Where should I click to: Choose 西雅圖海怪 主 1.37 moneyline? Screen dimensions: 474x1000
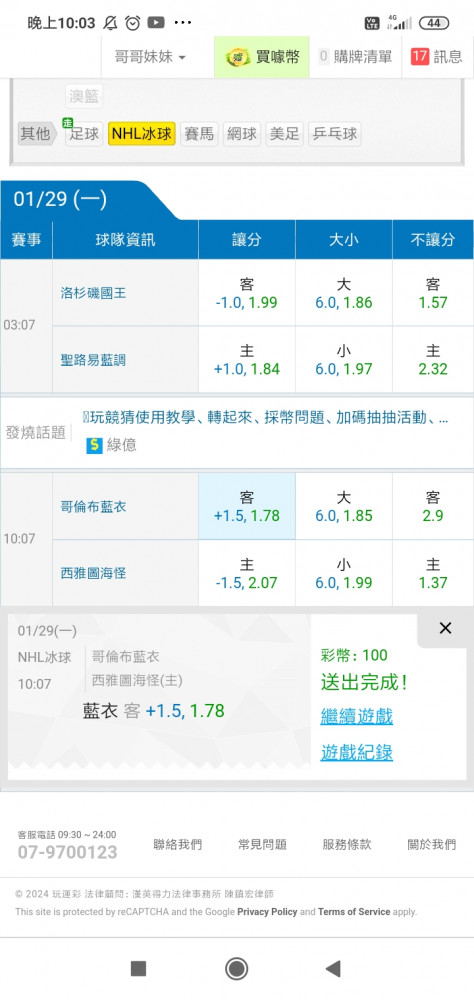click(433, 573)
